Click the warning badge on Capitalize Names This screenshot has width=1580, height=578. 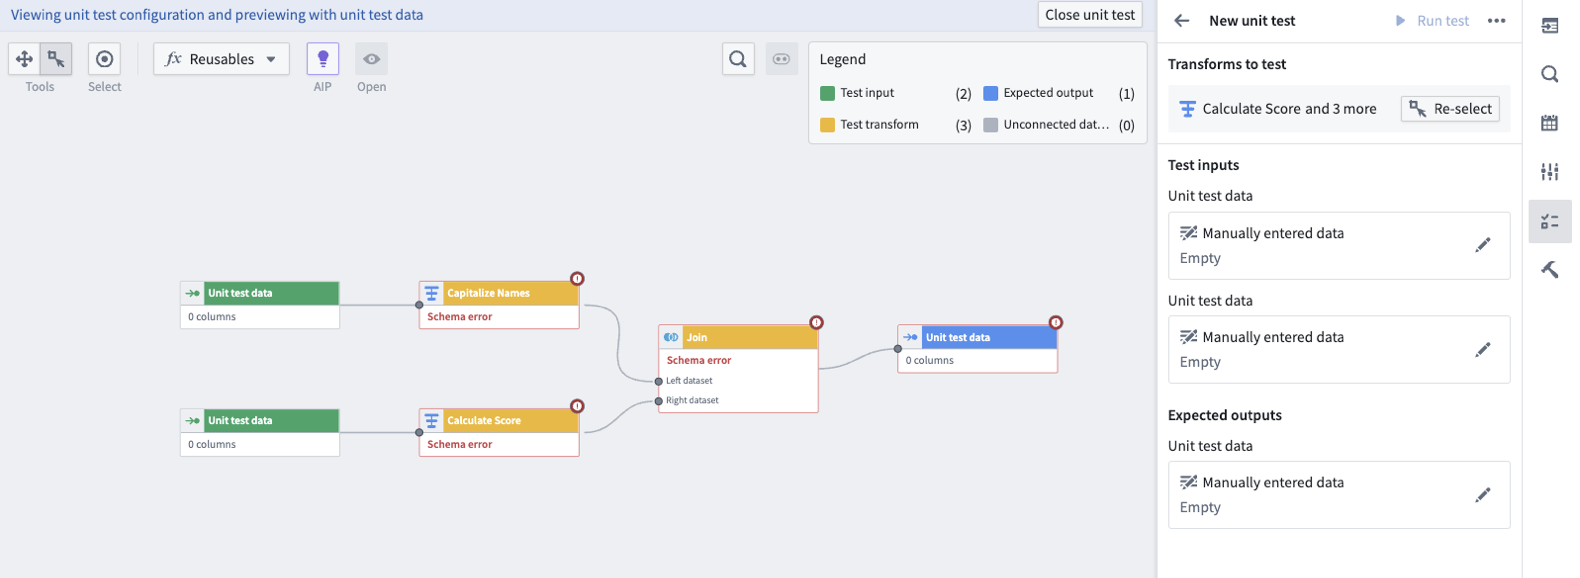pyautogui.click(x=577, y=279)
